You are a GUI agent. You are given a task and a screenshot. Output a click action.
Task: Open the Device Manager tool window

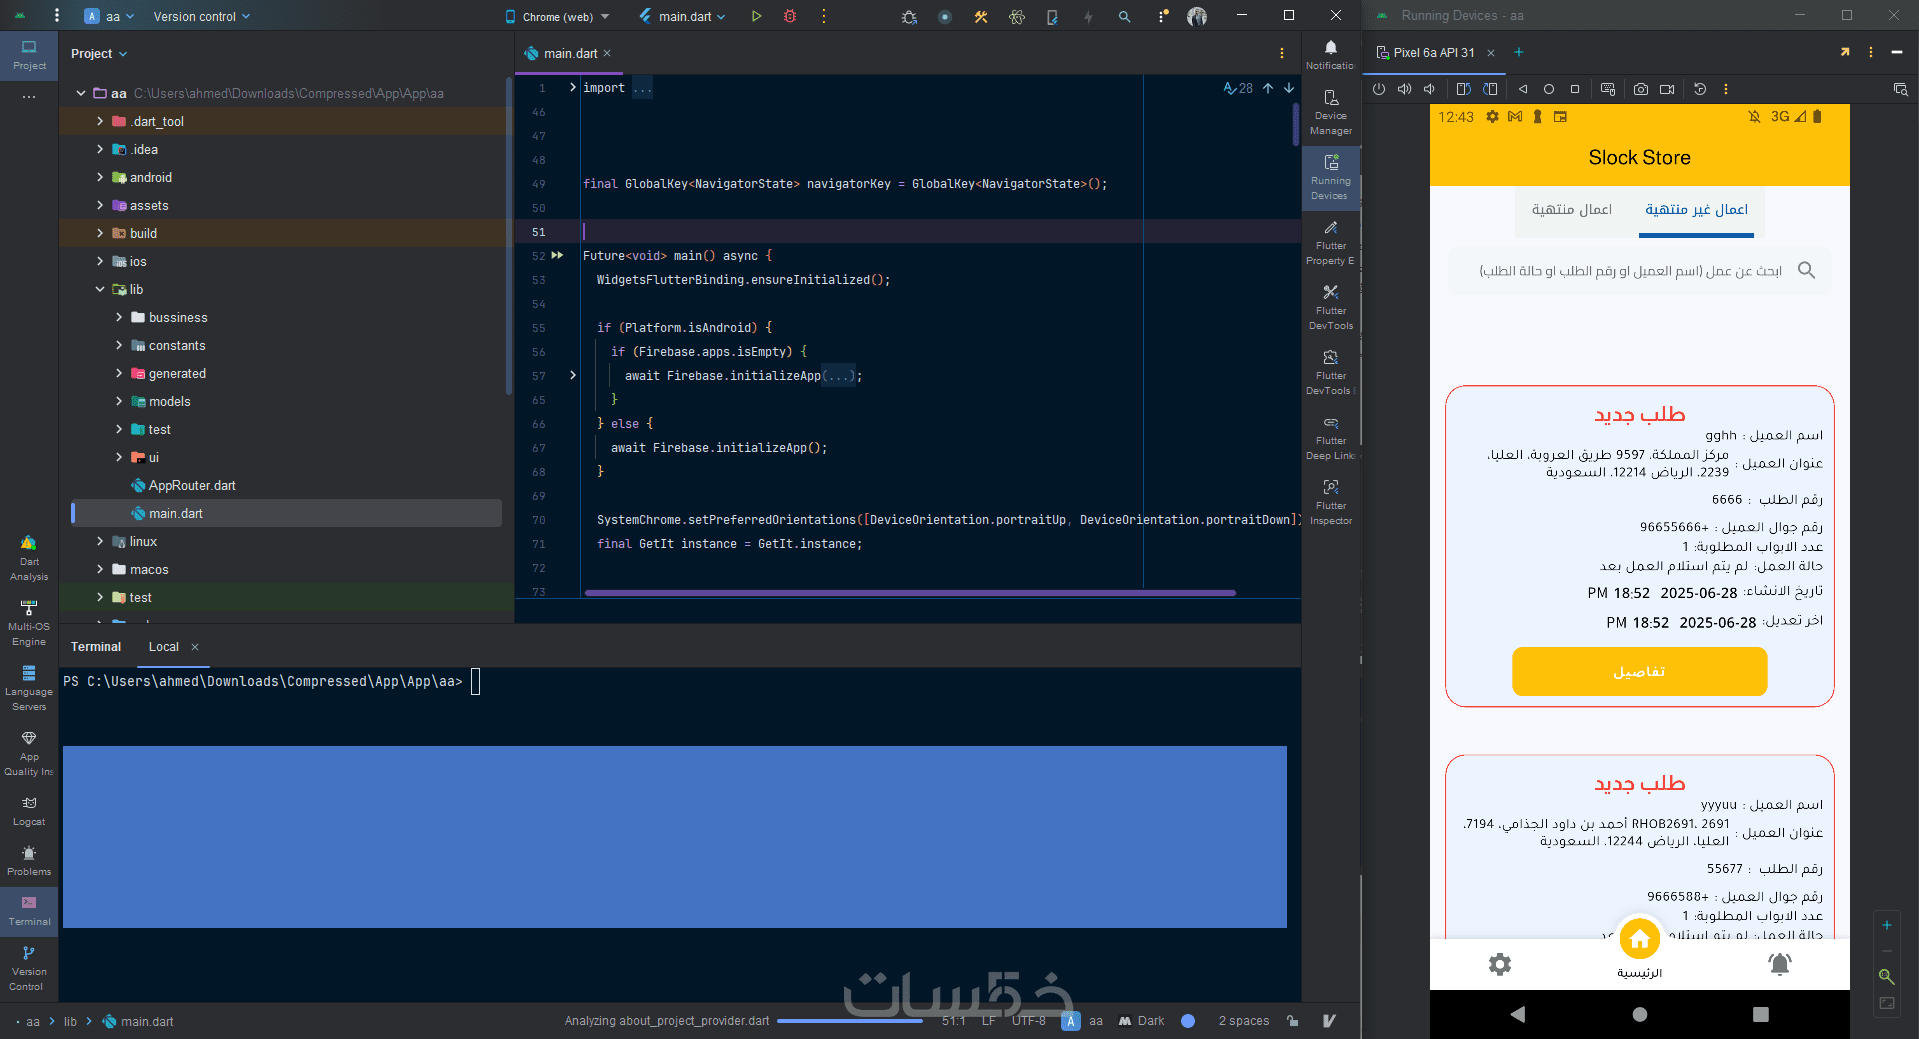[1330, 111]
